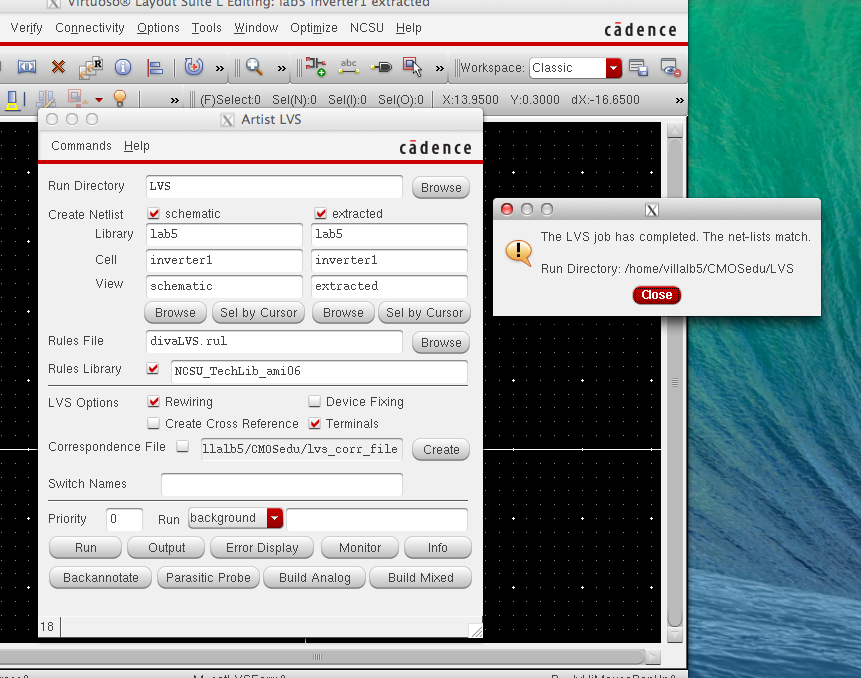Open the Commands menu in Artist LVS
This screenshot has width=861, height=678.
click(81, 146)
